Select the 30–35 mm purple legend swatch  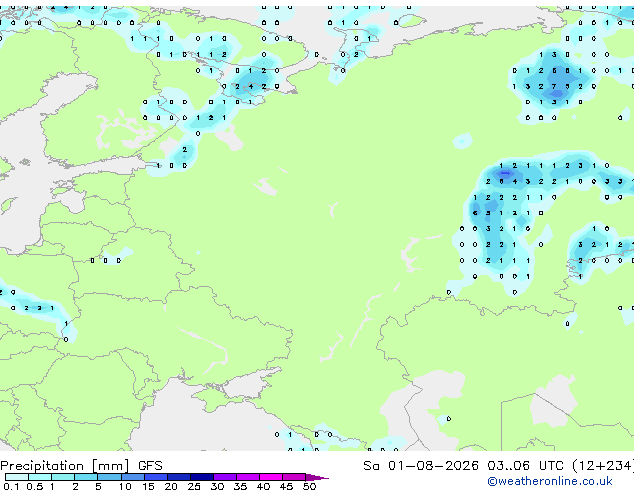(x=225, y=477)
